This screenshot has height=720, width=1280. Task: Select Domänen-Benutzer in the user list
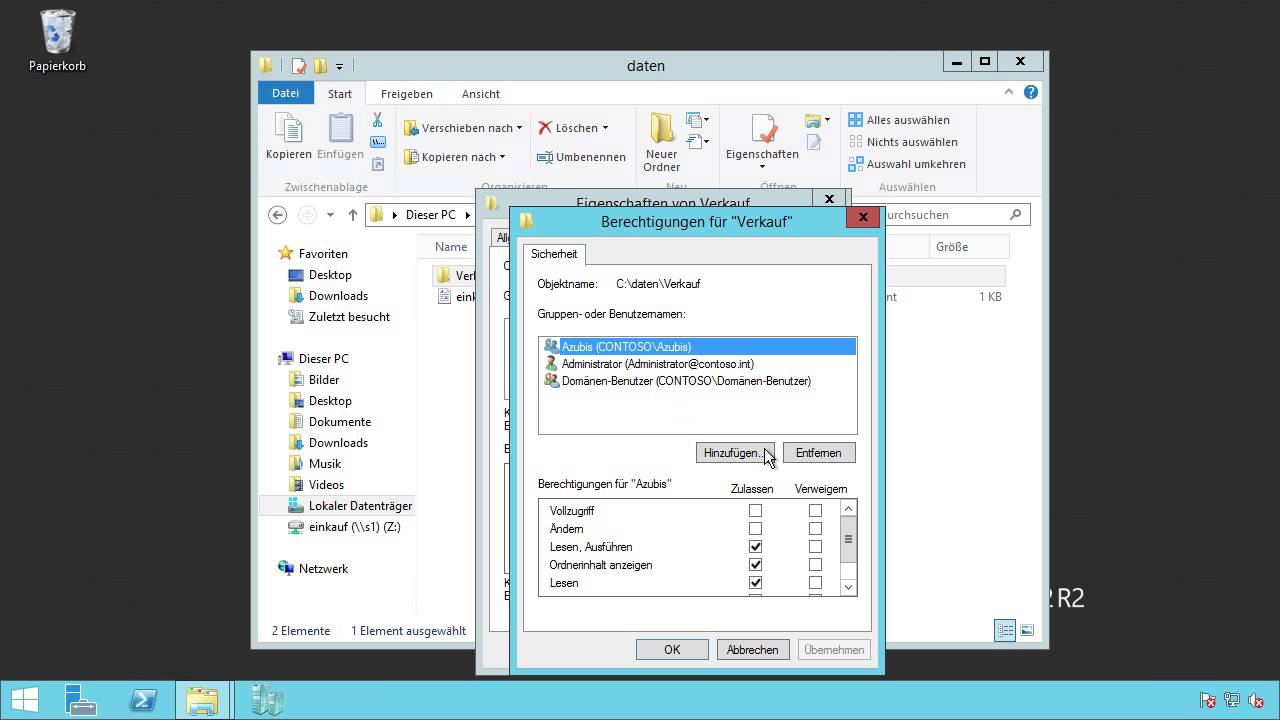point(677,381)
